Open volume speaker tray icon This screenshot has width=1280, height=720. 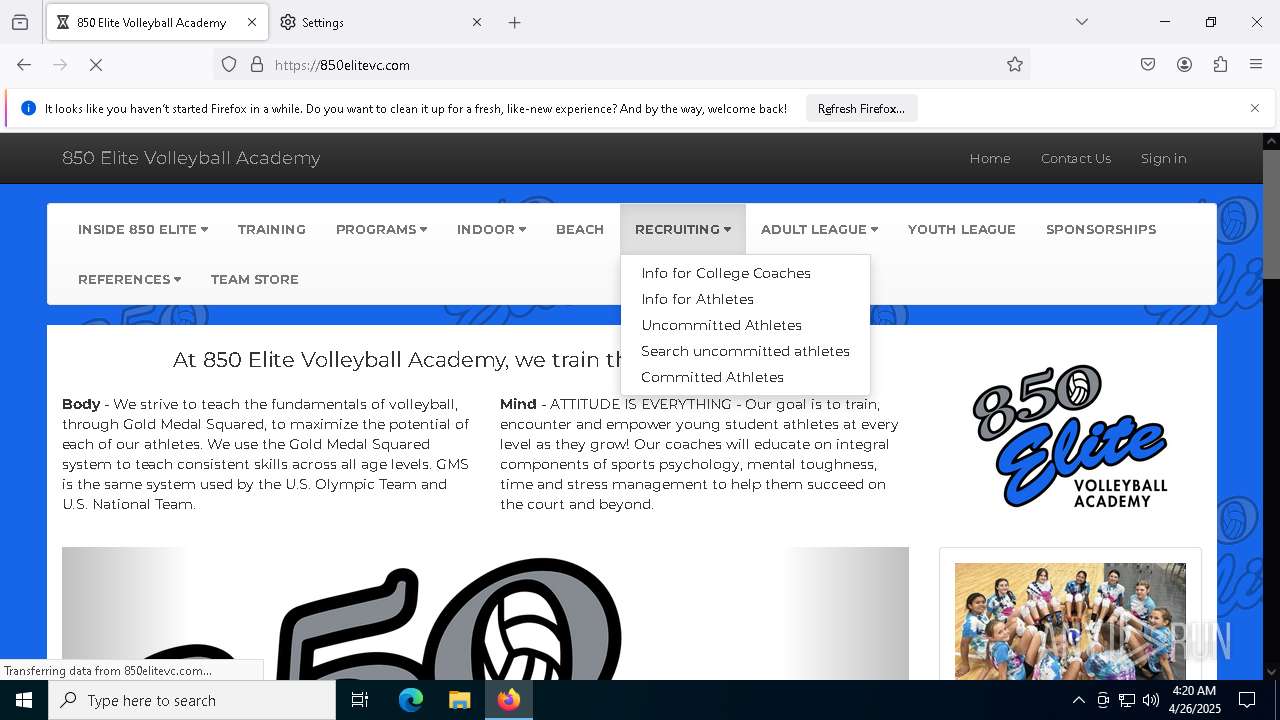[x=1151, y=700]
